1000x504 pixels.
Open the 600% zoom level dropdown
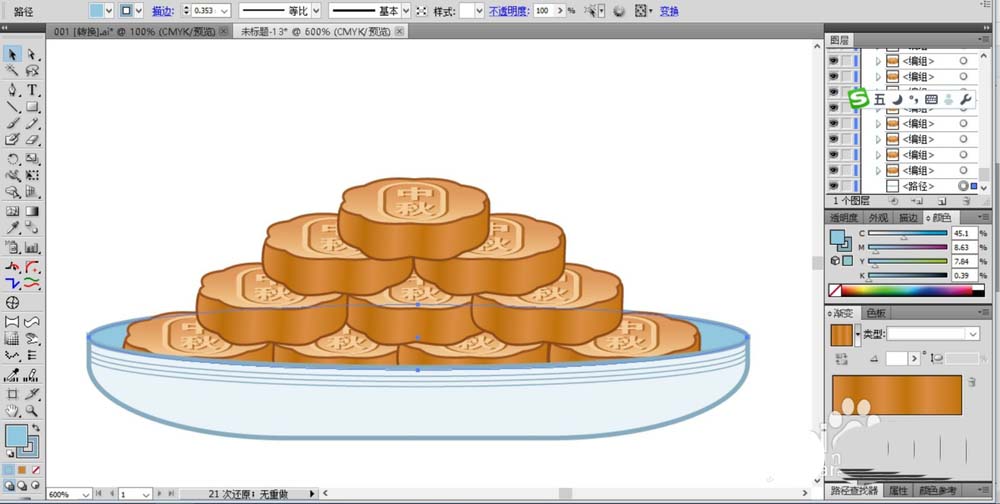tap(85, 494)
